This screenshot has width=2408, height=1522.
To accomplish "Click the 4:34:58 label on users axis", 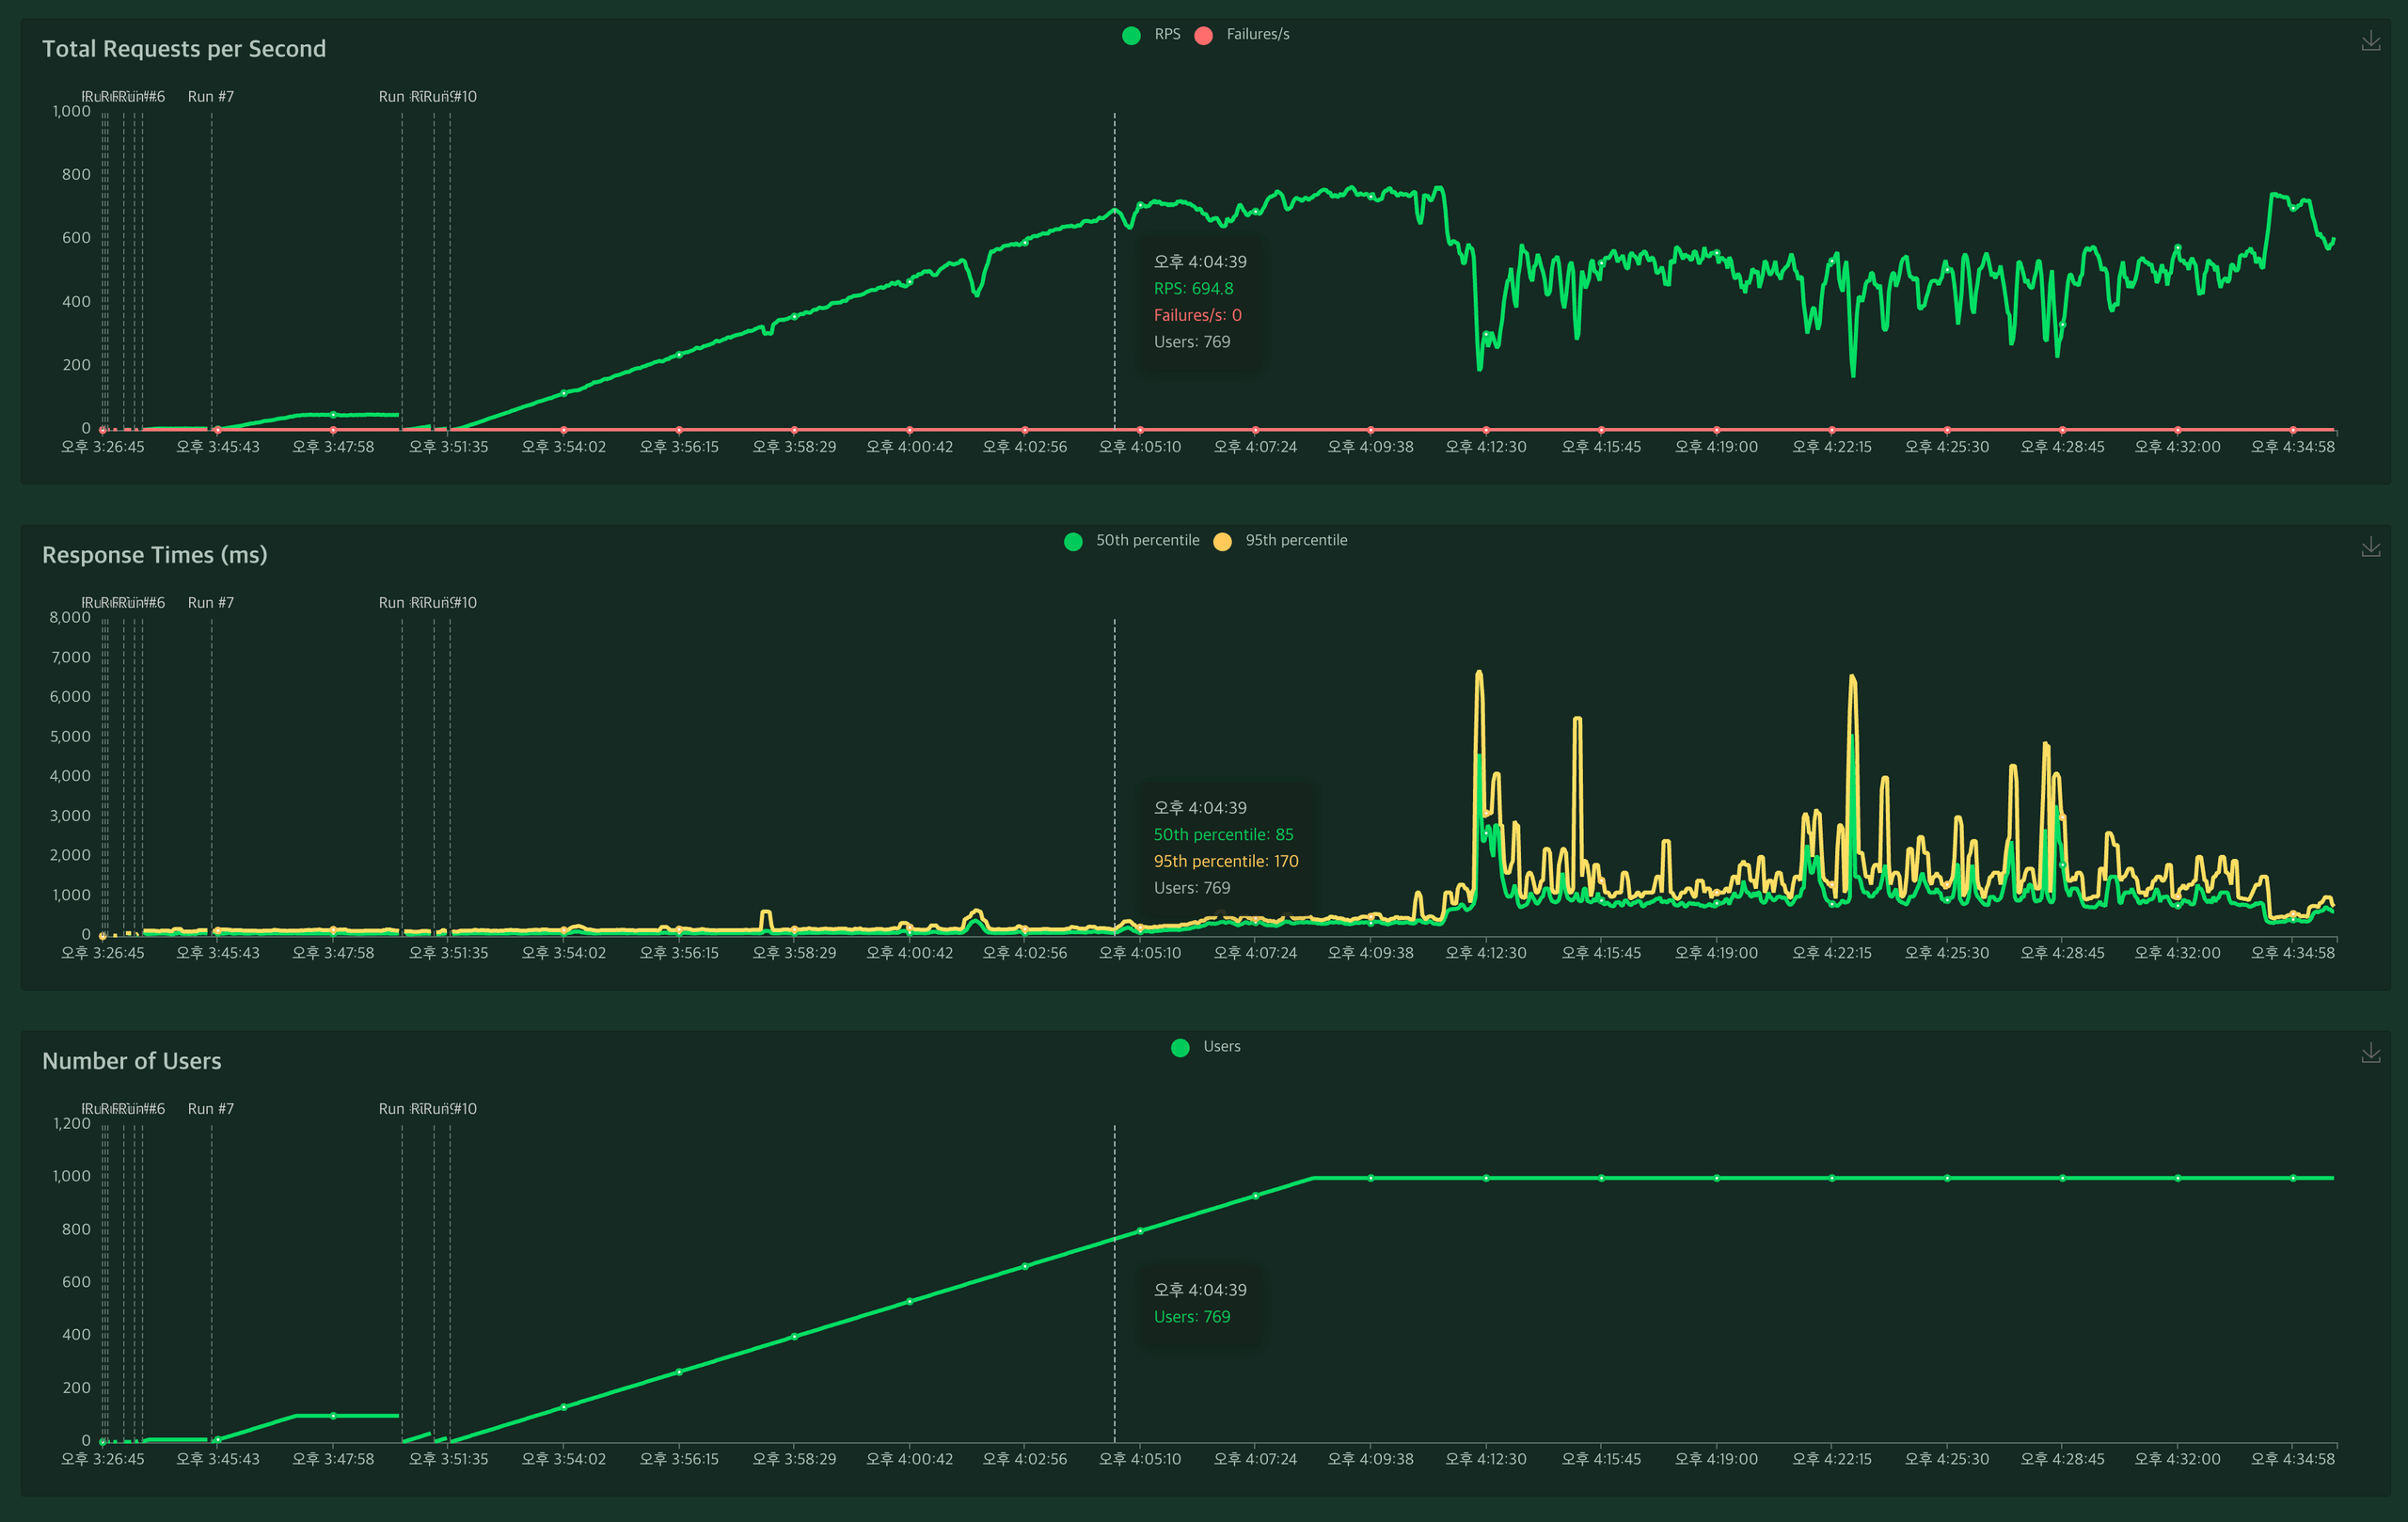I will 2292,1459.
